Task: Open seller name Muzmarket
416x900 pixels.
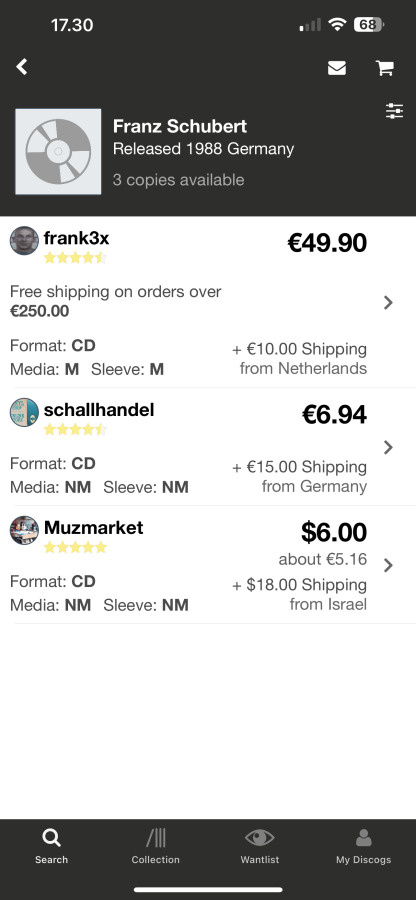Action: point(94,527)
